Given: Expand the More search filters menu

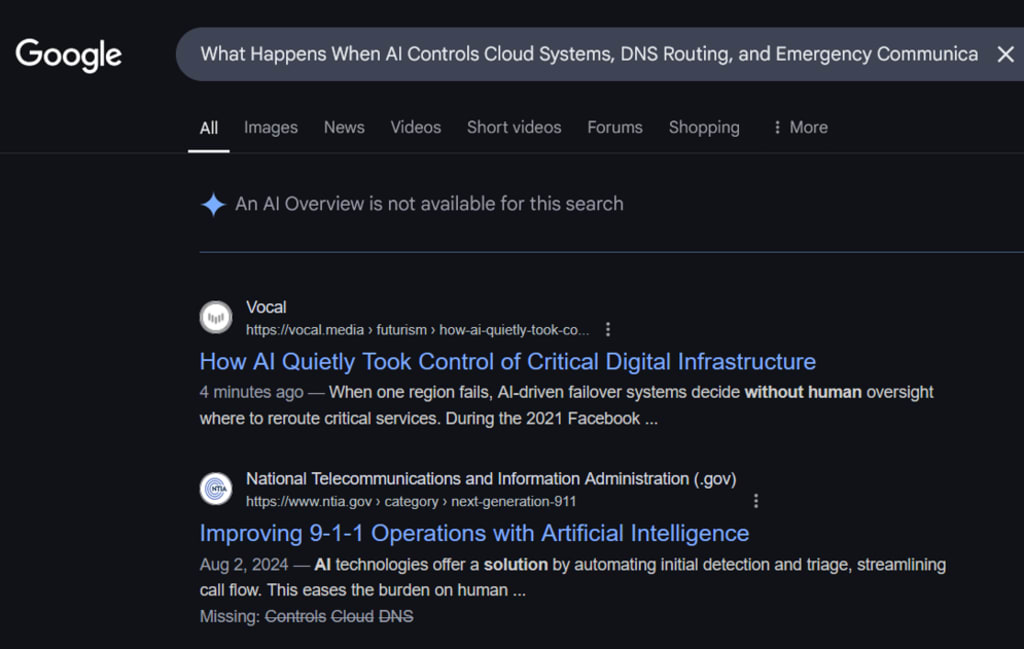Looking at the screenshot, I should pos(800,127).
